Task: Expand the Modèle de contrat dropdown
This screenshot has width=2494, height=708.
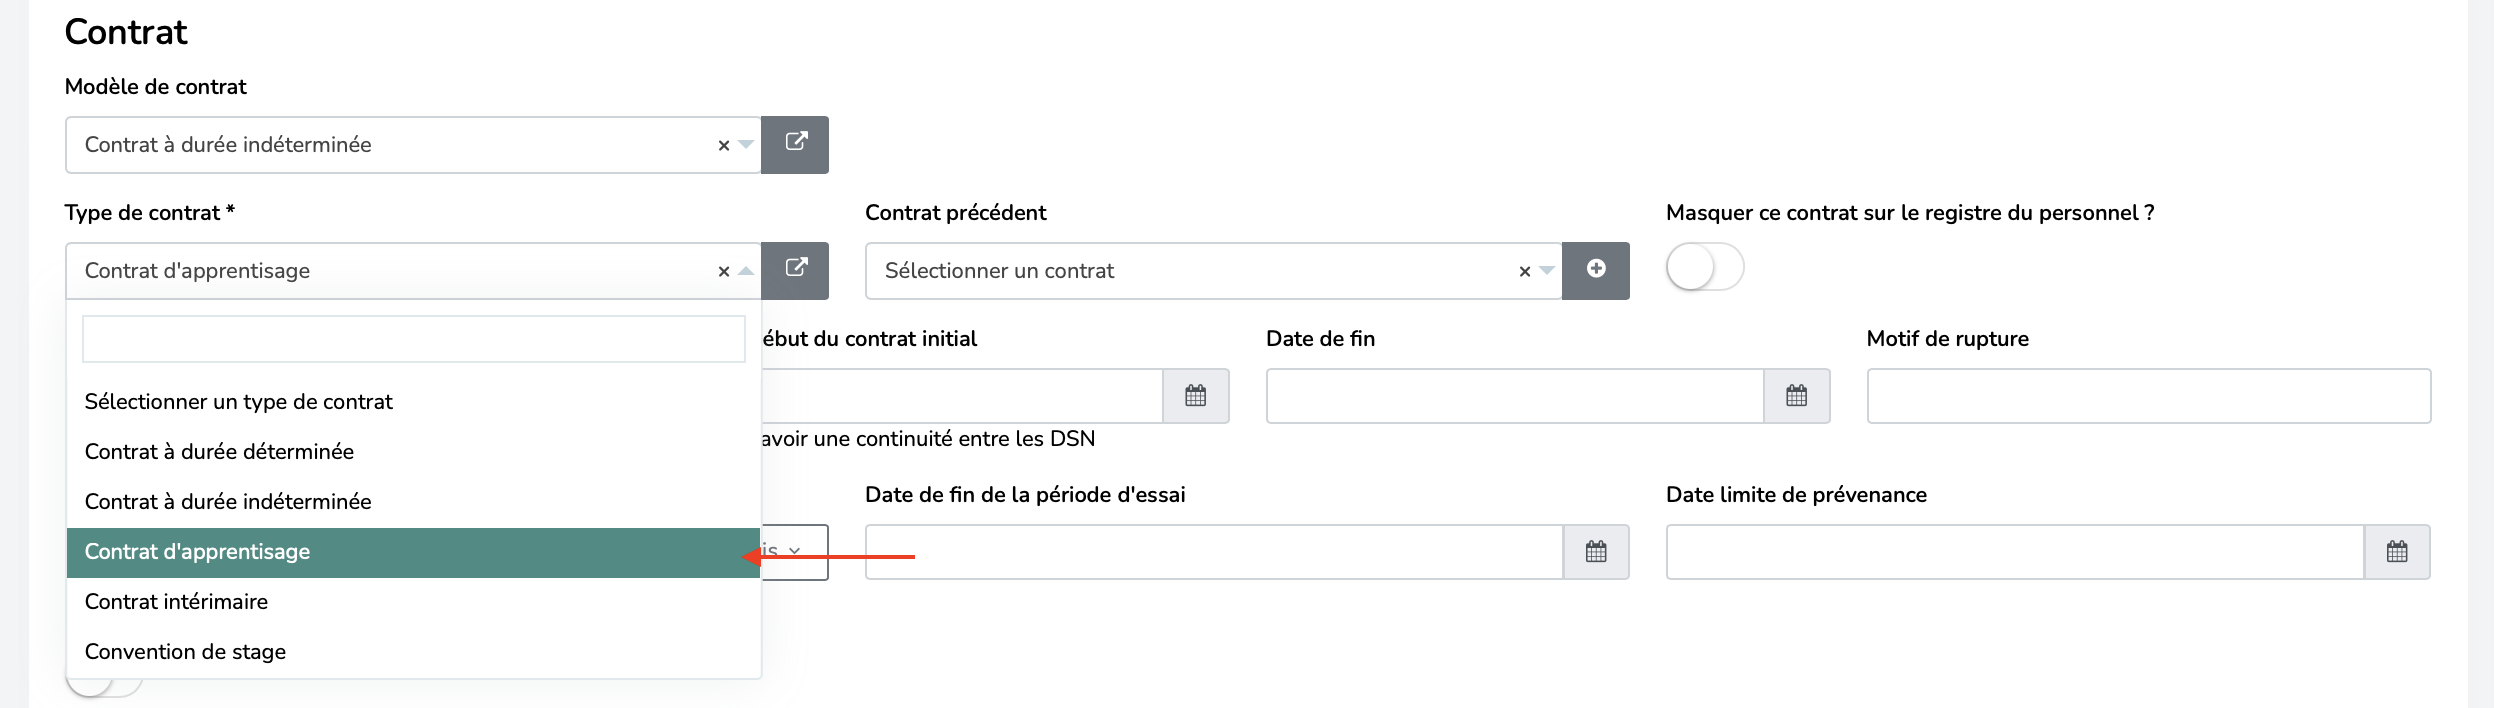Action: click(x=746, y=145)
